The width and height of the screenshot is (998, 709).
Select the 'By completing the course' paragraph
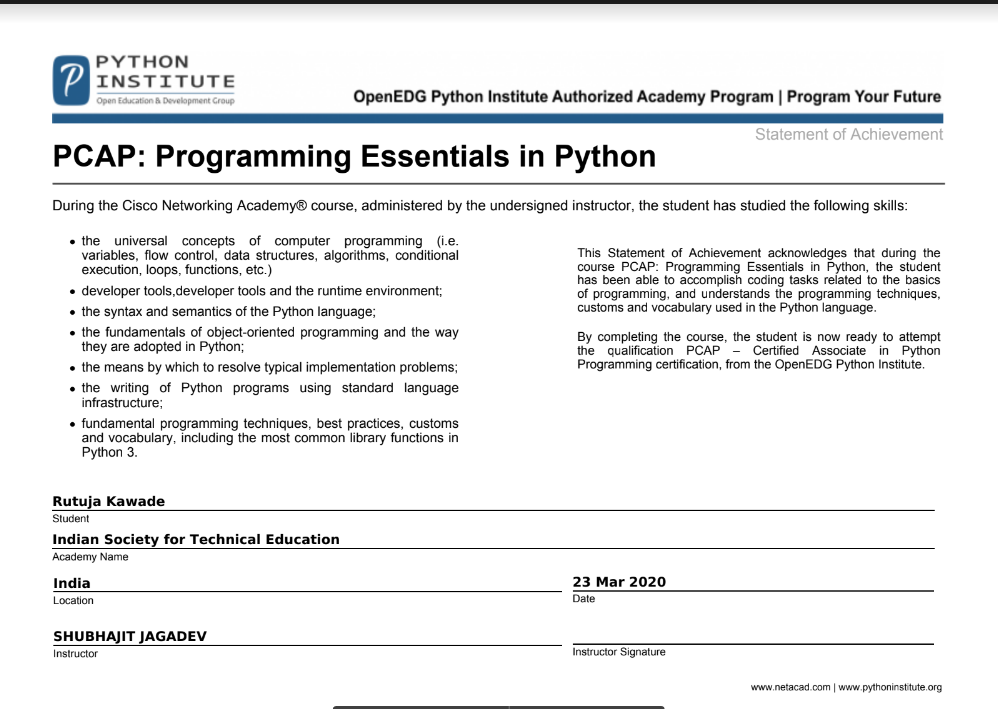point(759,351)
